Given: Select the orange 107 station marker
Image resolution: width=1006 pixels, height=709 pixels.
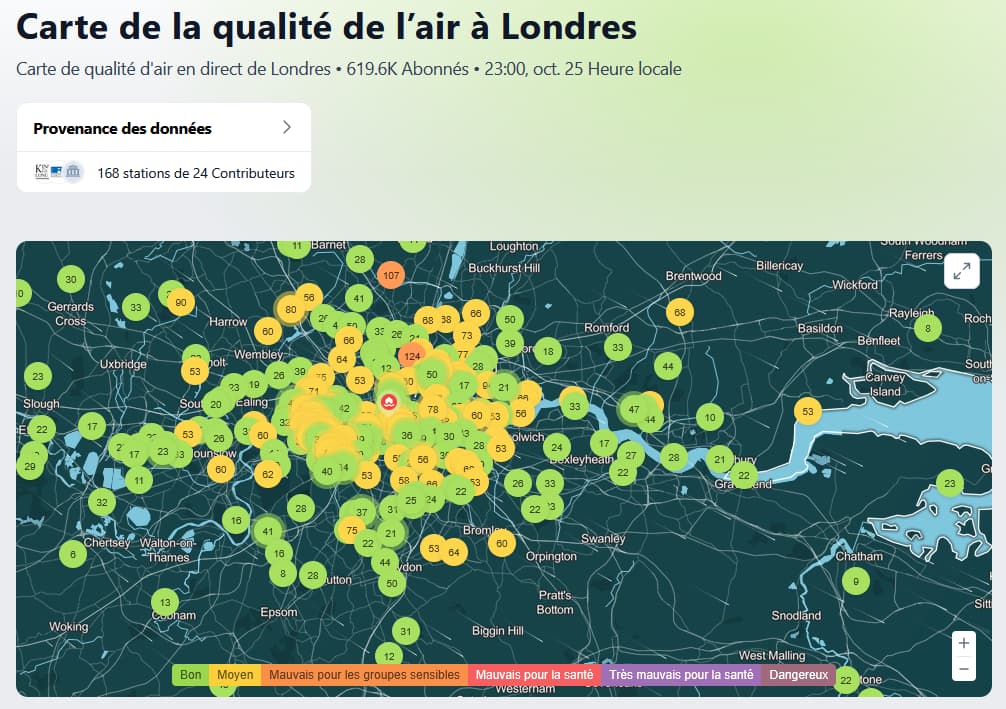Looking at the screenshot, I should 391,275.
